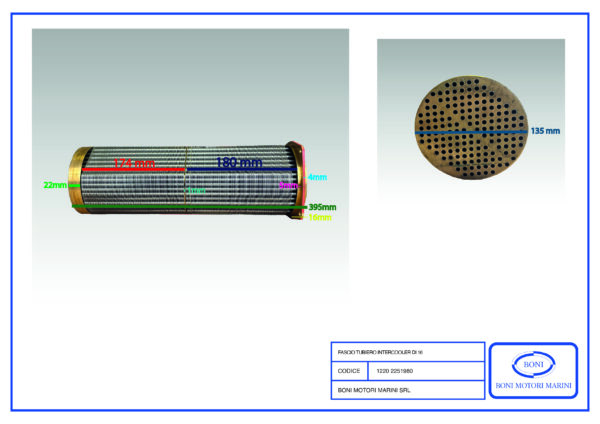Click the "1mm" label on the tube bundle

(x=196, y=191)
